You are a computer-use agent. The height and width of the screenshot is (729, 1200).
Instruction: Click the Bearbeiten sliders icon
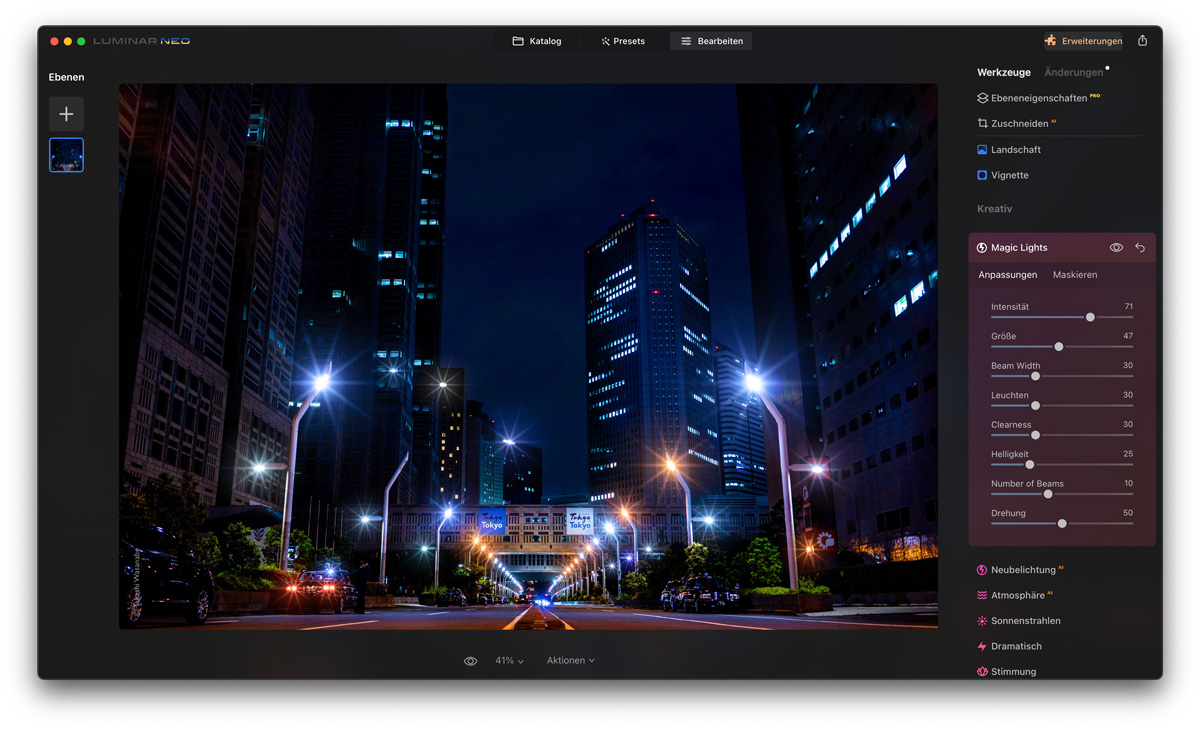click(x=686, y=41)
